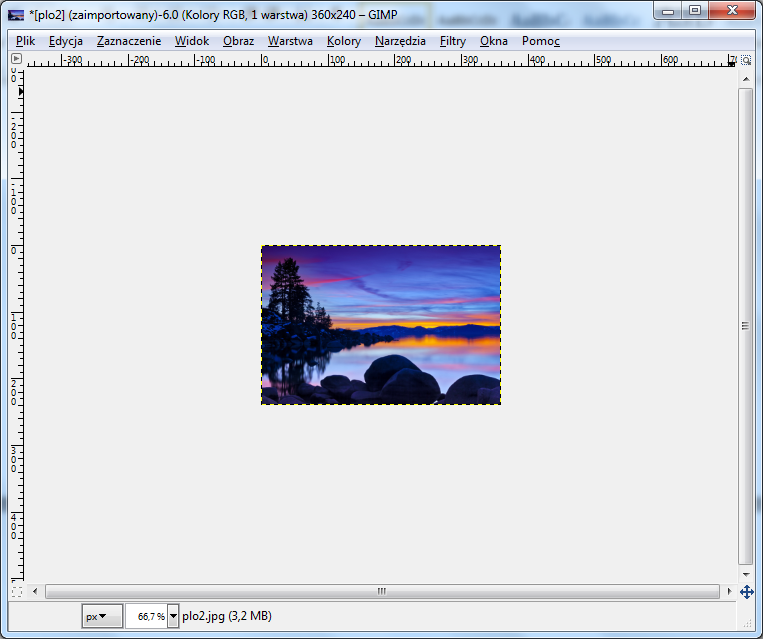Click the horizontal scrollbar right arrow
763x639 pixels.
point(729,591)
